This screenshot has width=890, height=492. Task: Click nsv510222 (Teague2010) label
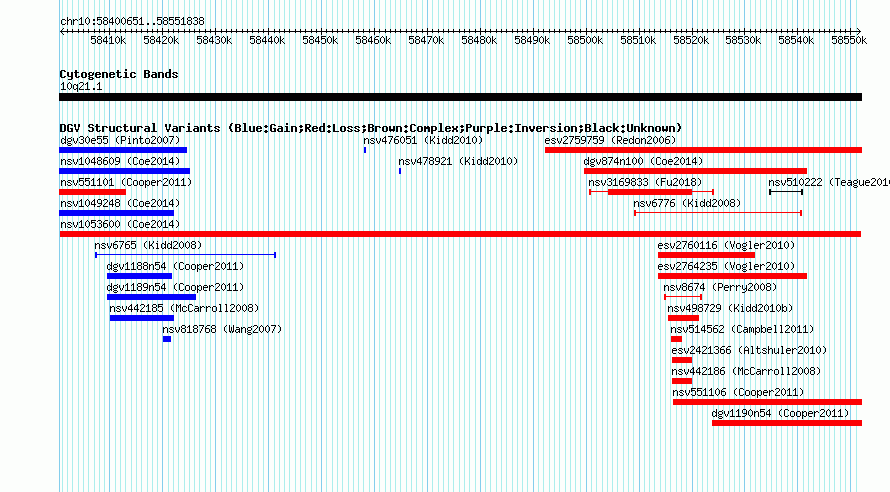[829, 182]
